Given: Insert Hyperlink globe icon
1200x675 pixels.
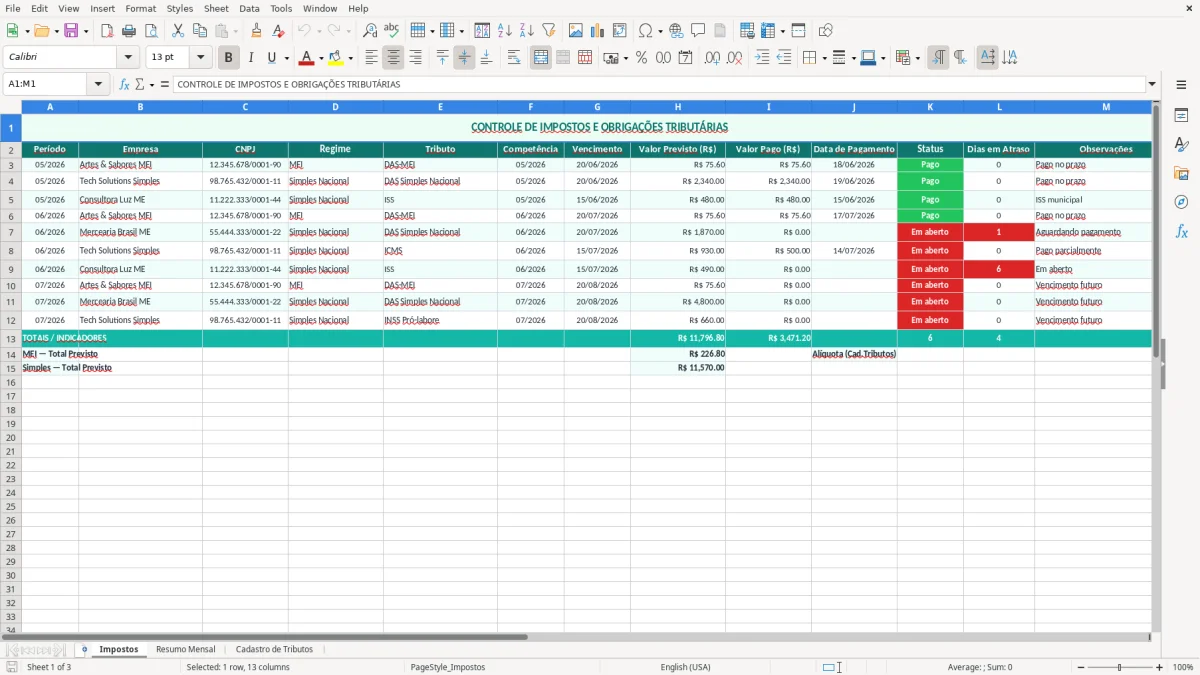Looking at the screenshot, I should (676, 31).
